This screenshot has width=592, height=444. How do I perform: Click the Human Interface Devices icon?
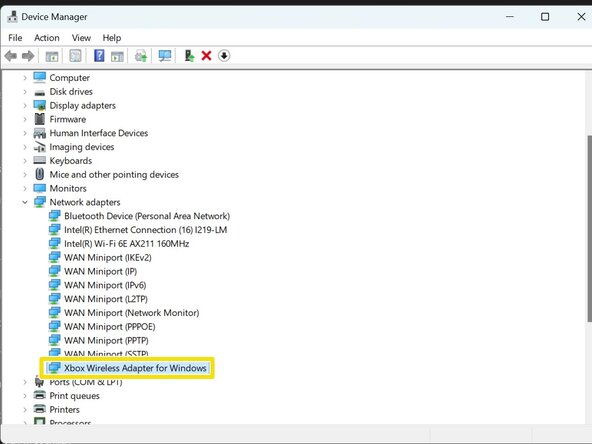coord(40,133)
